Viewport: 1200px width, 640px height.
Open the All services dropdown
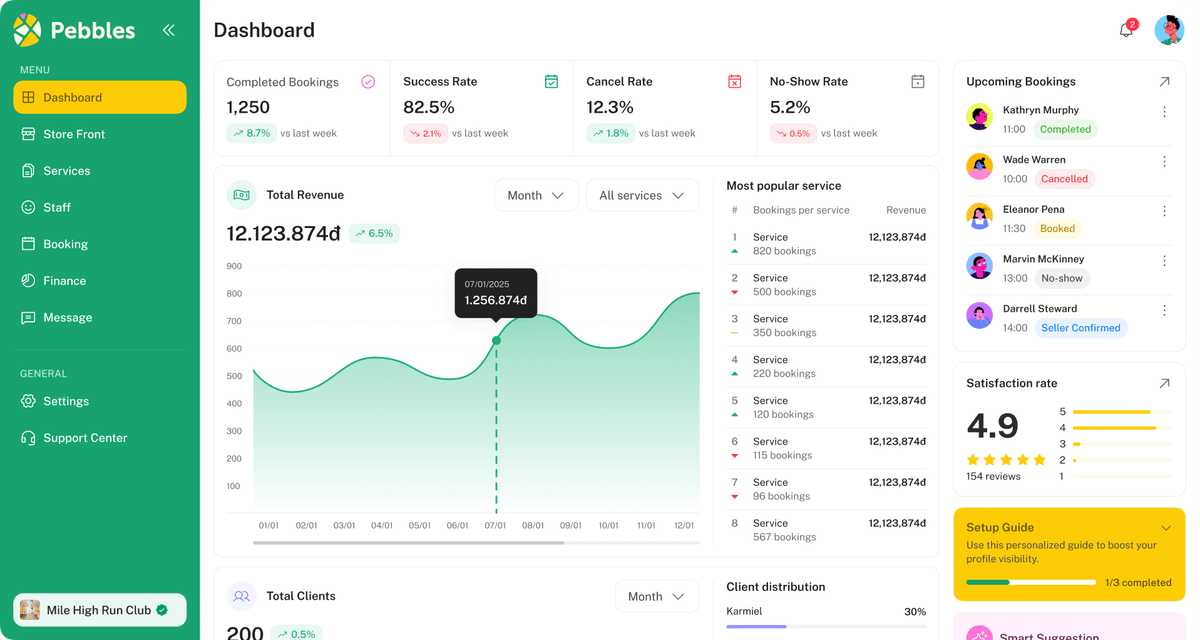642,196
